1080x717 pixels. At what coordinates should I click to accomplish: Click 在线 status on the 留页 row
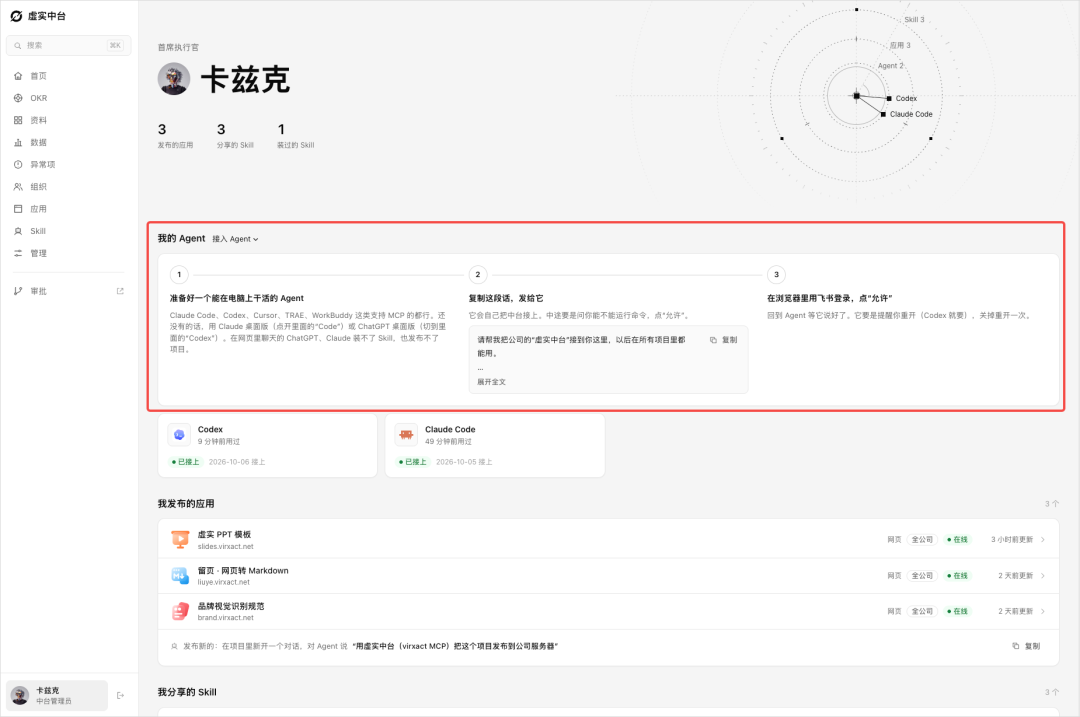click(x=957, y=575)
